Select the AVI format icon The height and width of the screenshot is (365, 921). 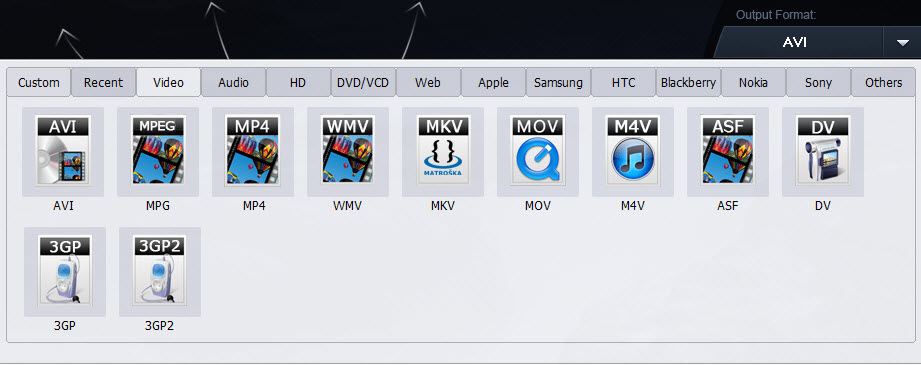63,152
